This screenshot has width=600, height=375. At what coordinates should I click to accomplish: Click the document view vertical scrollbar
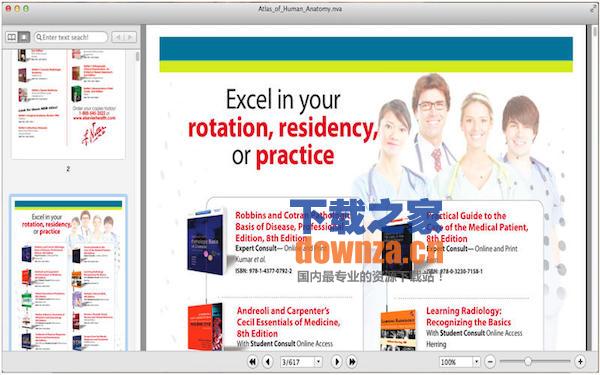point(595,188)
